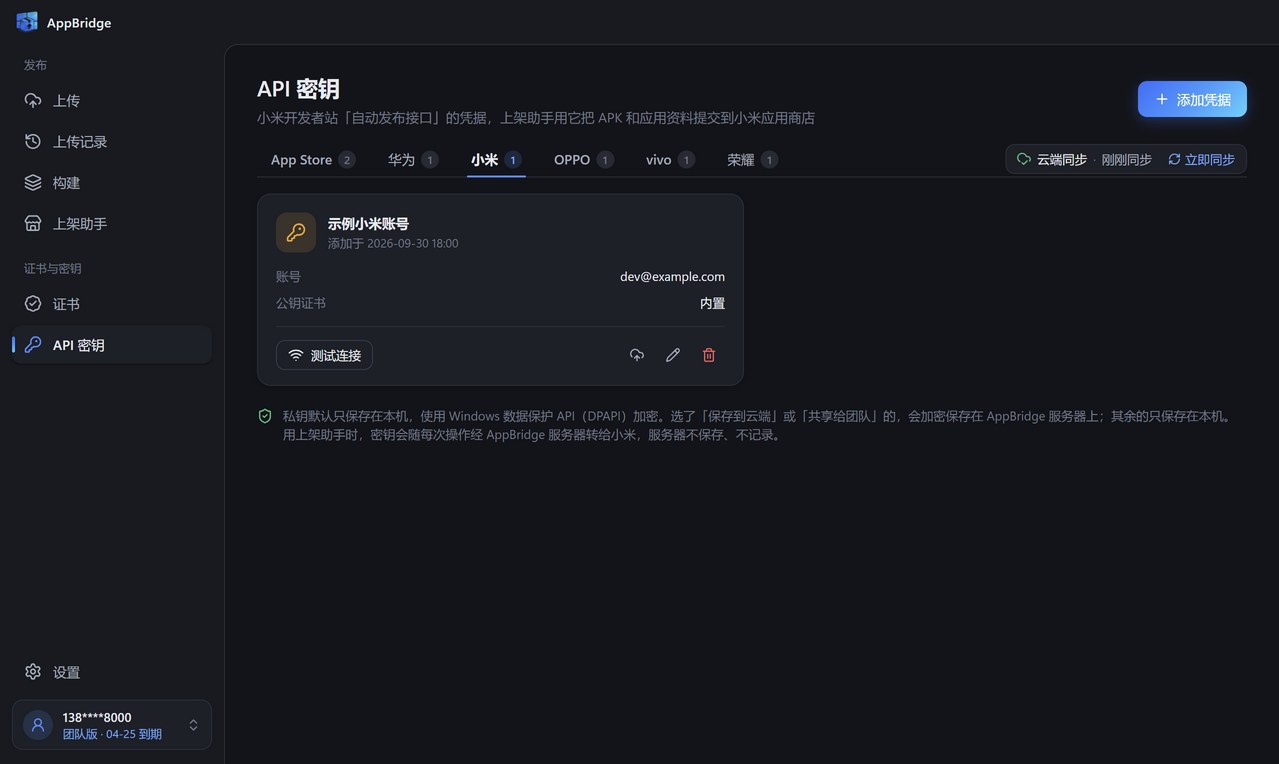
Task: Click 添加于 2026-09-30 18:00 timestamp
Action: point(393,243)
